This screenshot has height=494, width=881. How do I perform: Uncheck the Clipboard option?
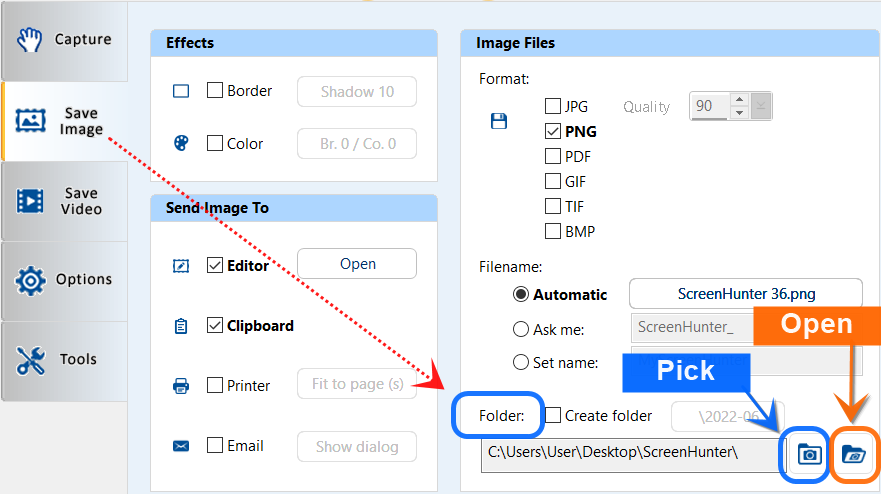pyautogui.click(x=215, y=326)
